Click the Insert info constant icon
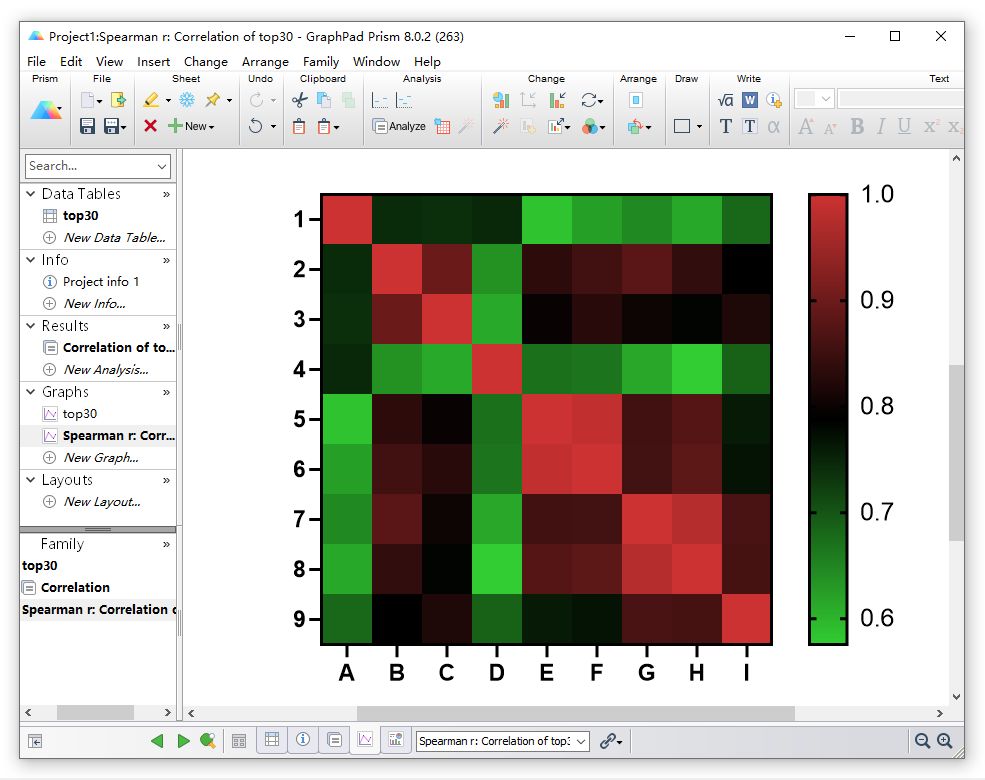 tap(774, 100)
